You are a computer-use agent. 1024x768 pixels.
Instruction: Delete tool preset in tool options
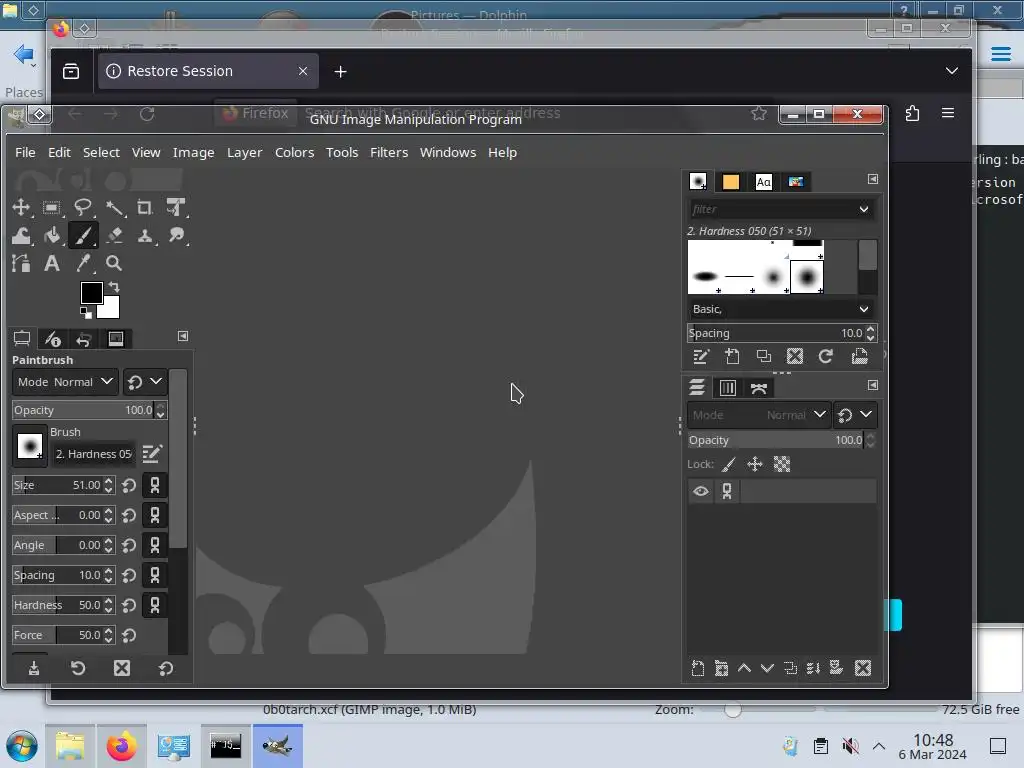(x=122, y=668)
